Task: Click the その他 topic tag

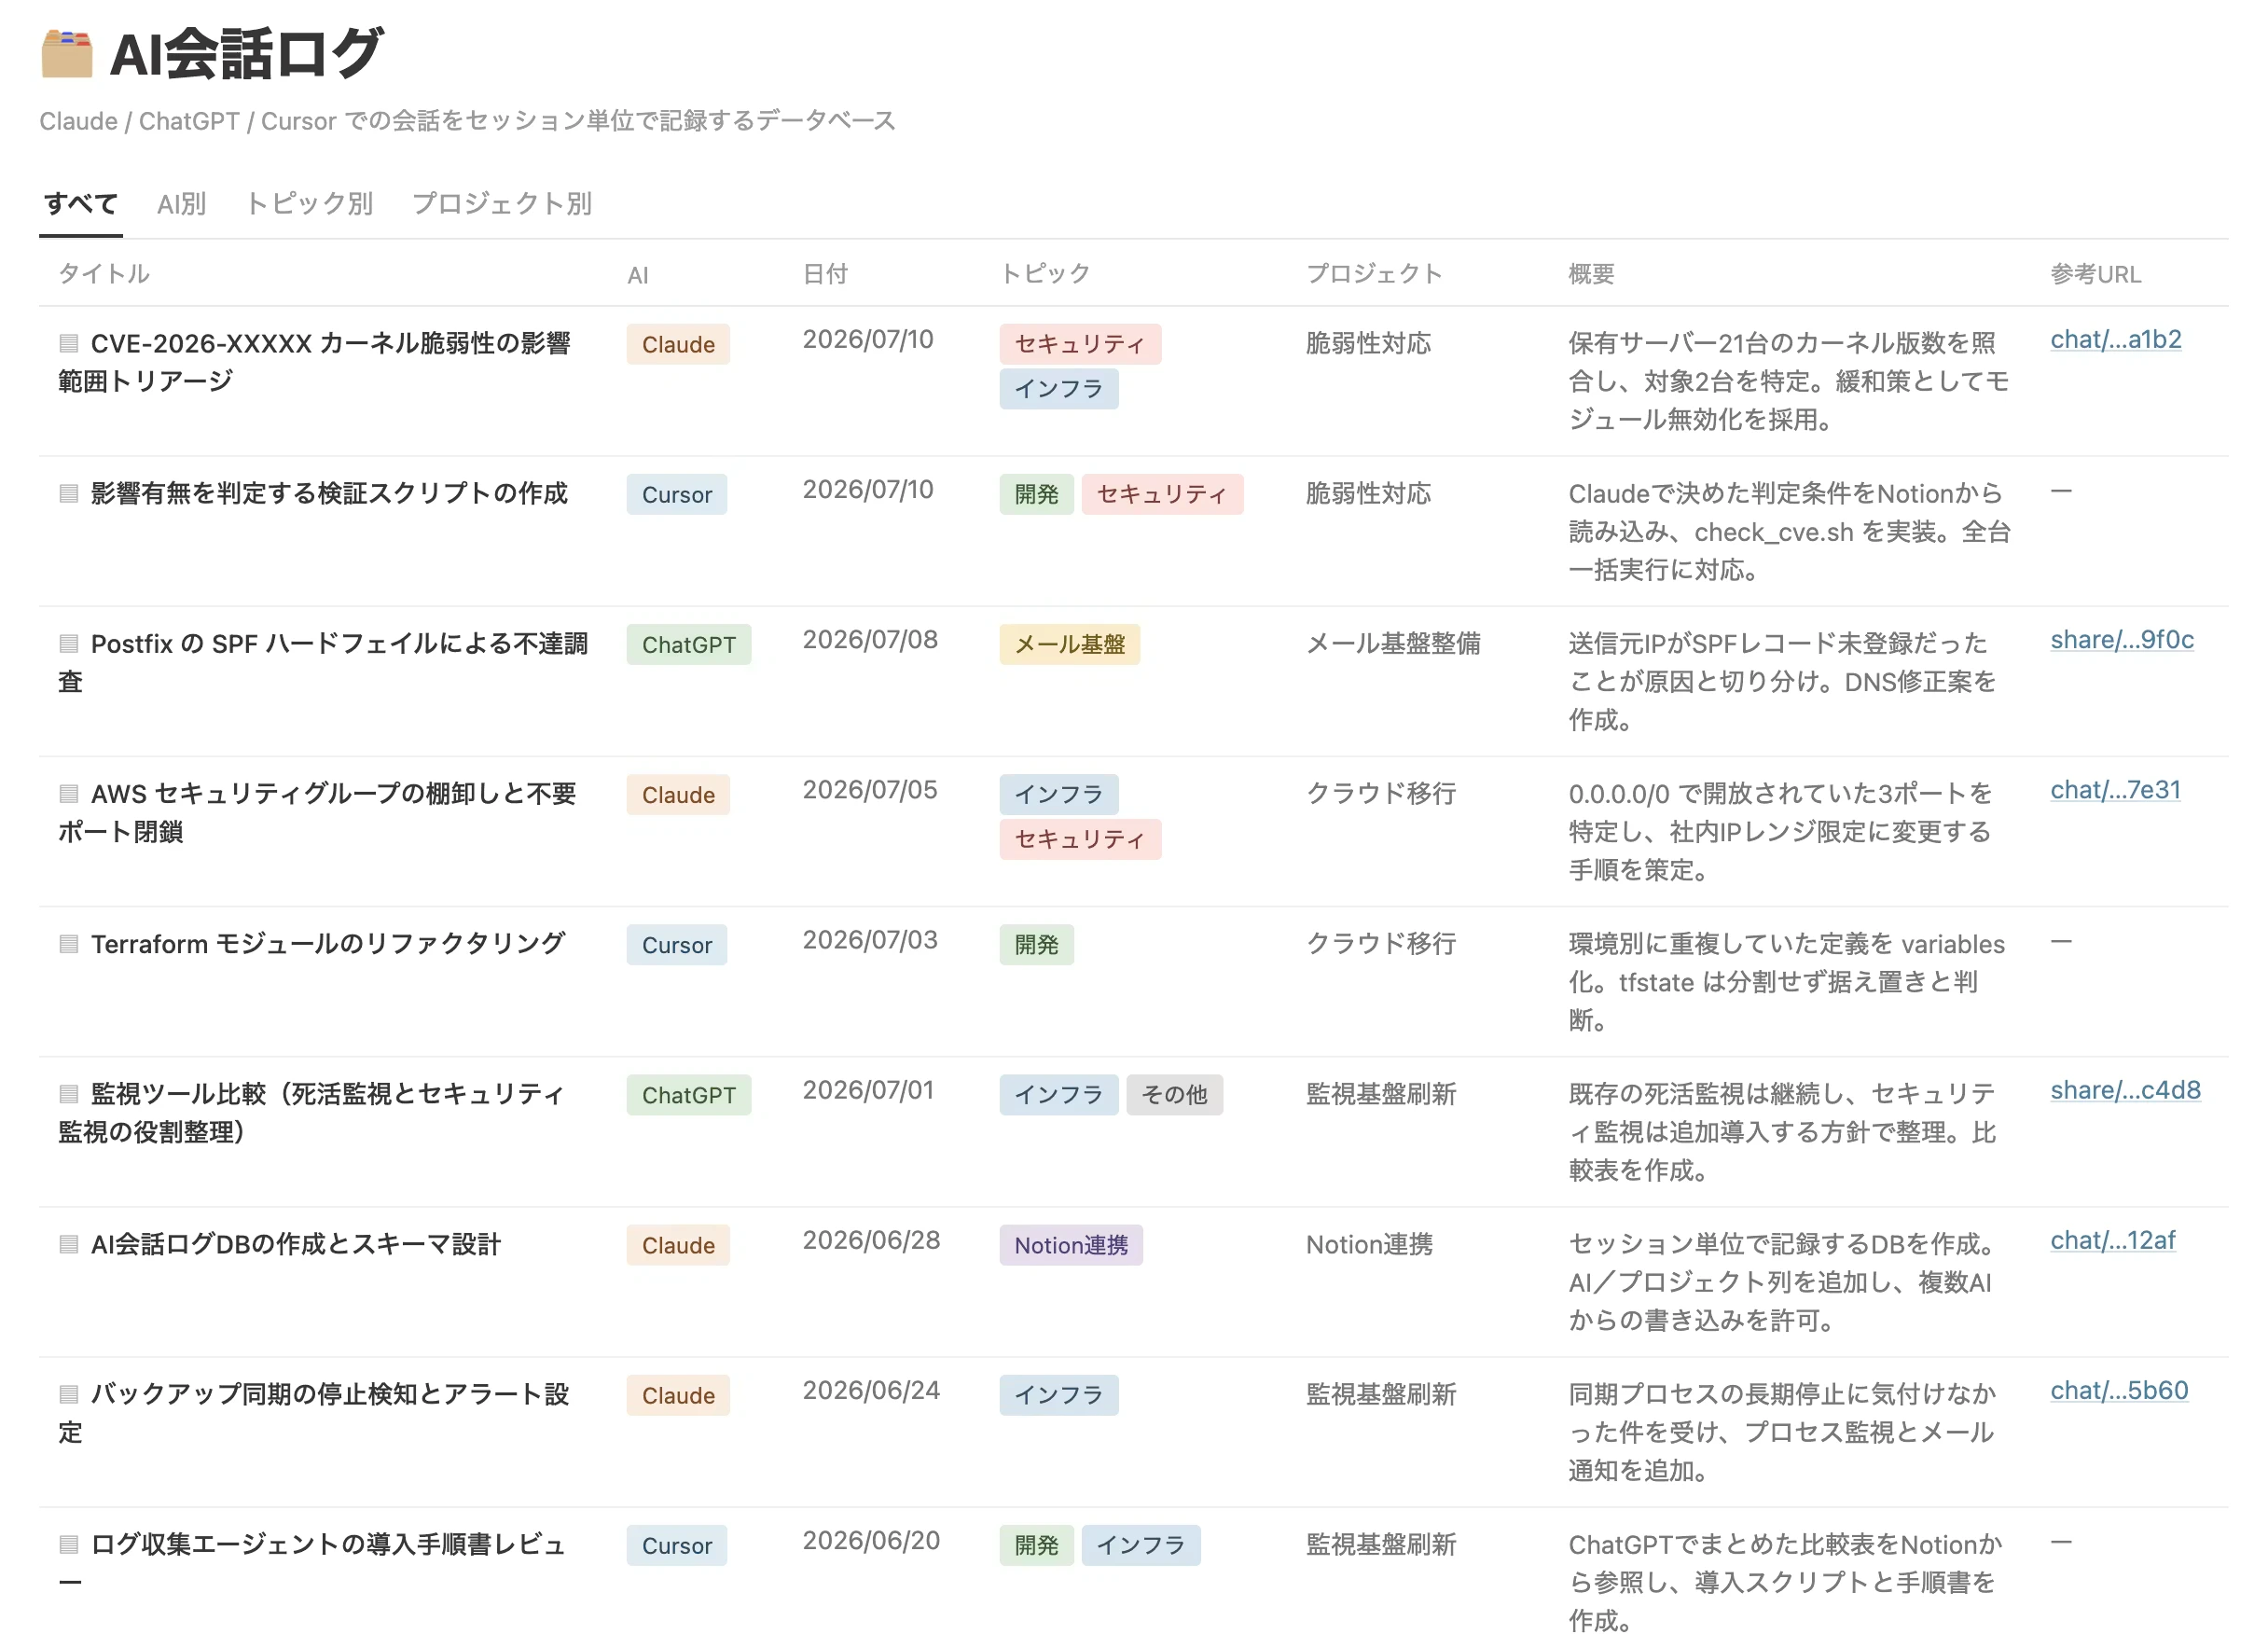Action: (1175, 1095)
